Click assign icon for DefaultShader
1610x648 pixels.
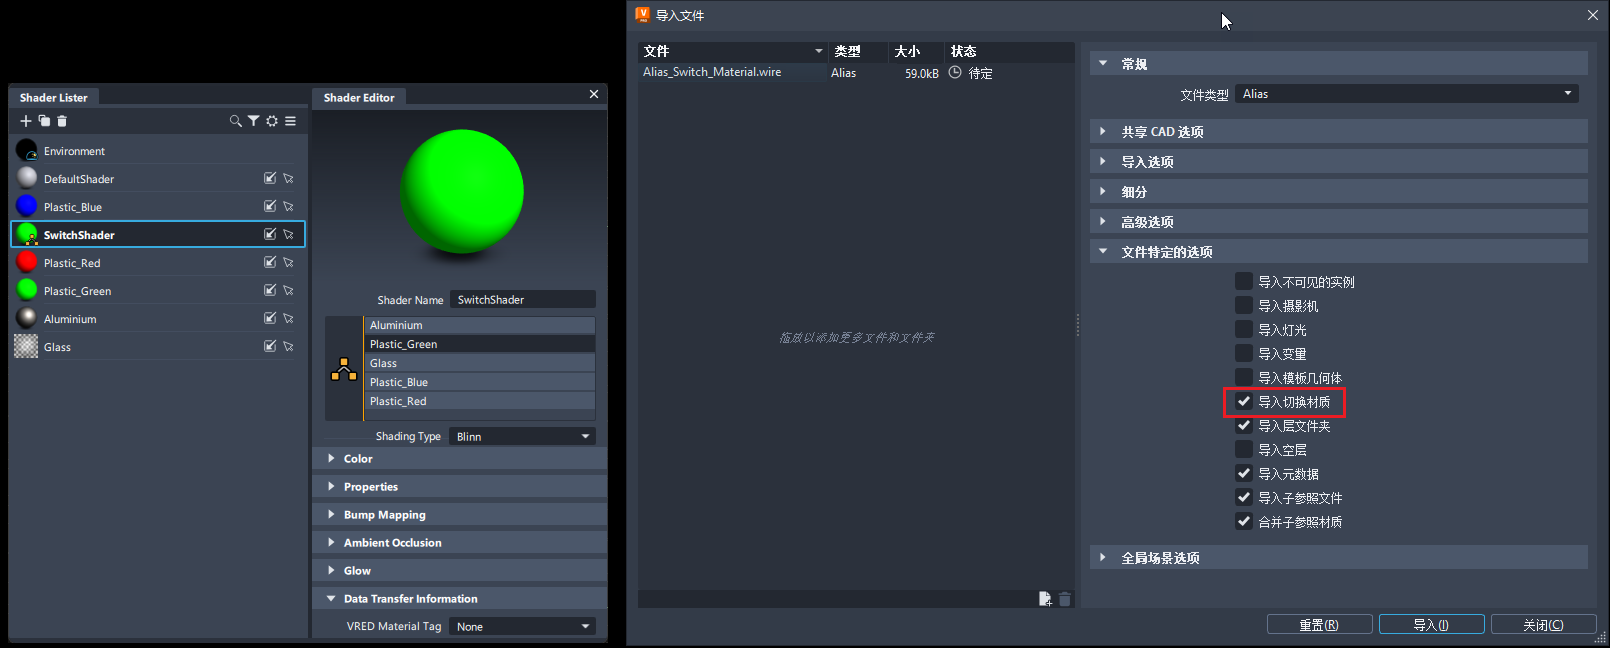click(270, 178)
